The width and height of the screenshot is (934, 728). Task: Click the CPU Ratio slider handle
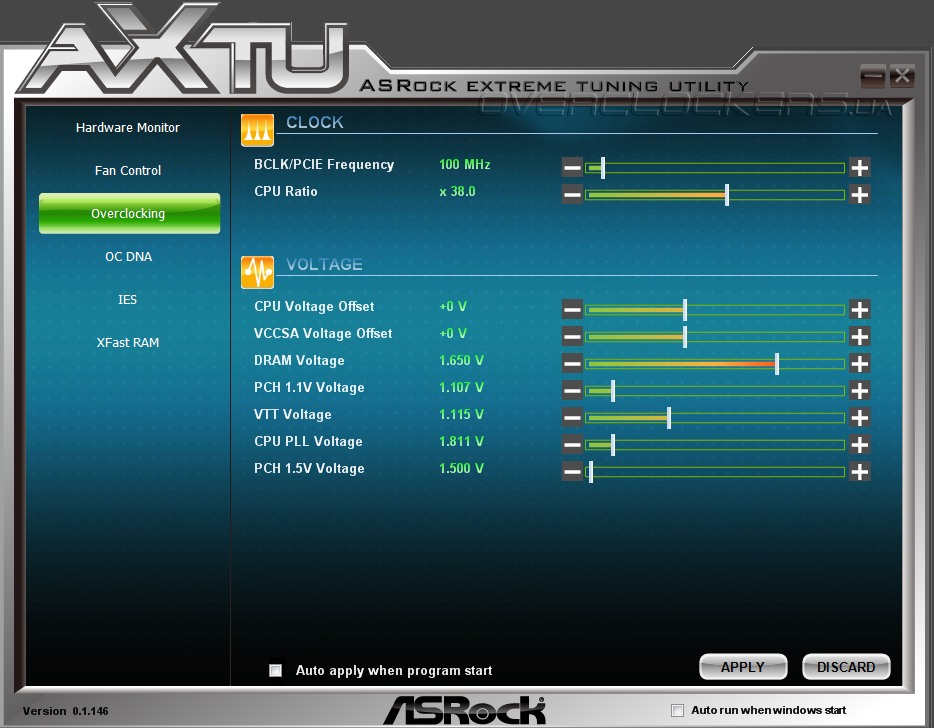pos(727,195)
